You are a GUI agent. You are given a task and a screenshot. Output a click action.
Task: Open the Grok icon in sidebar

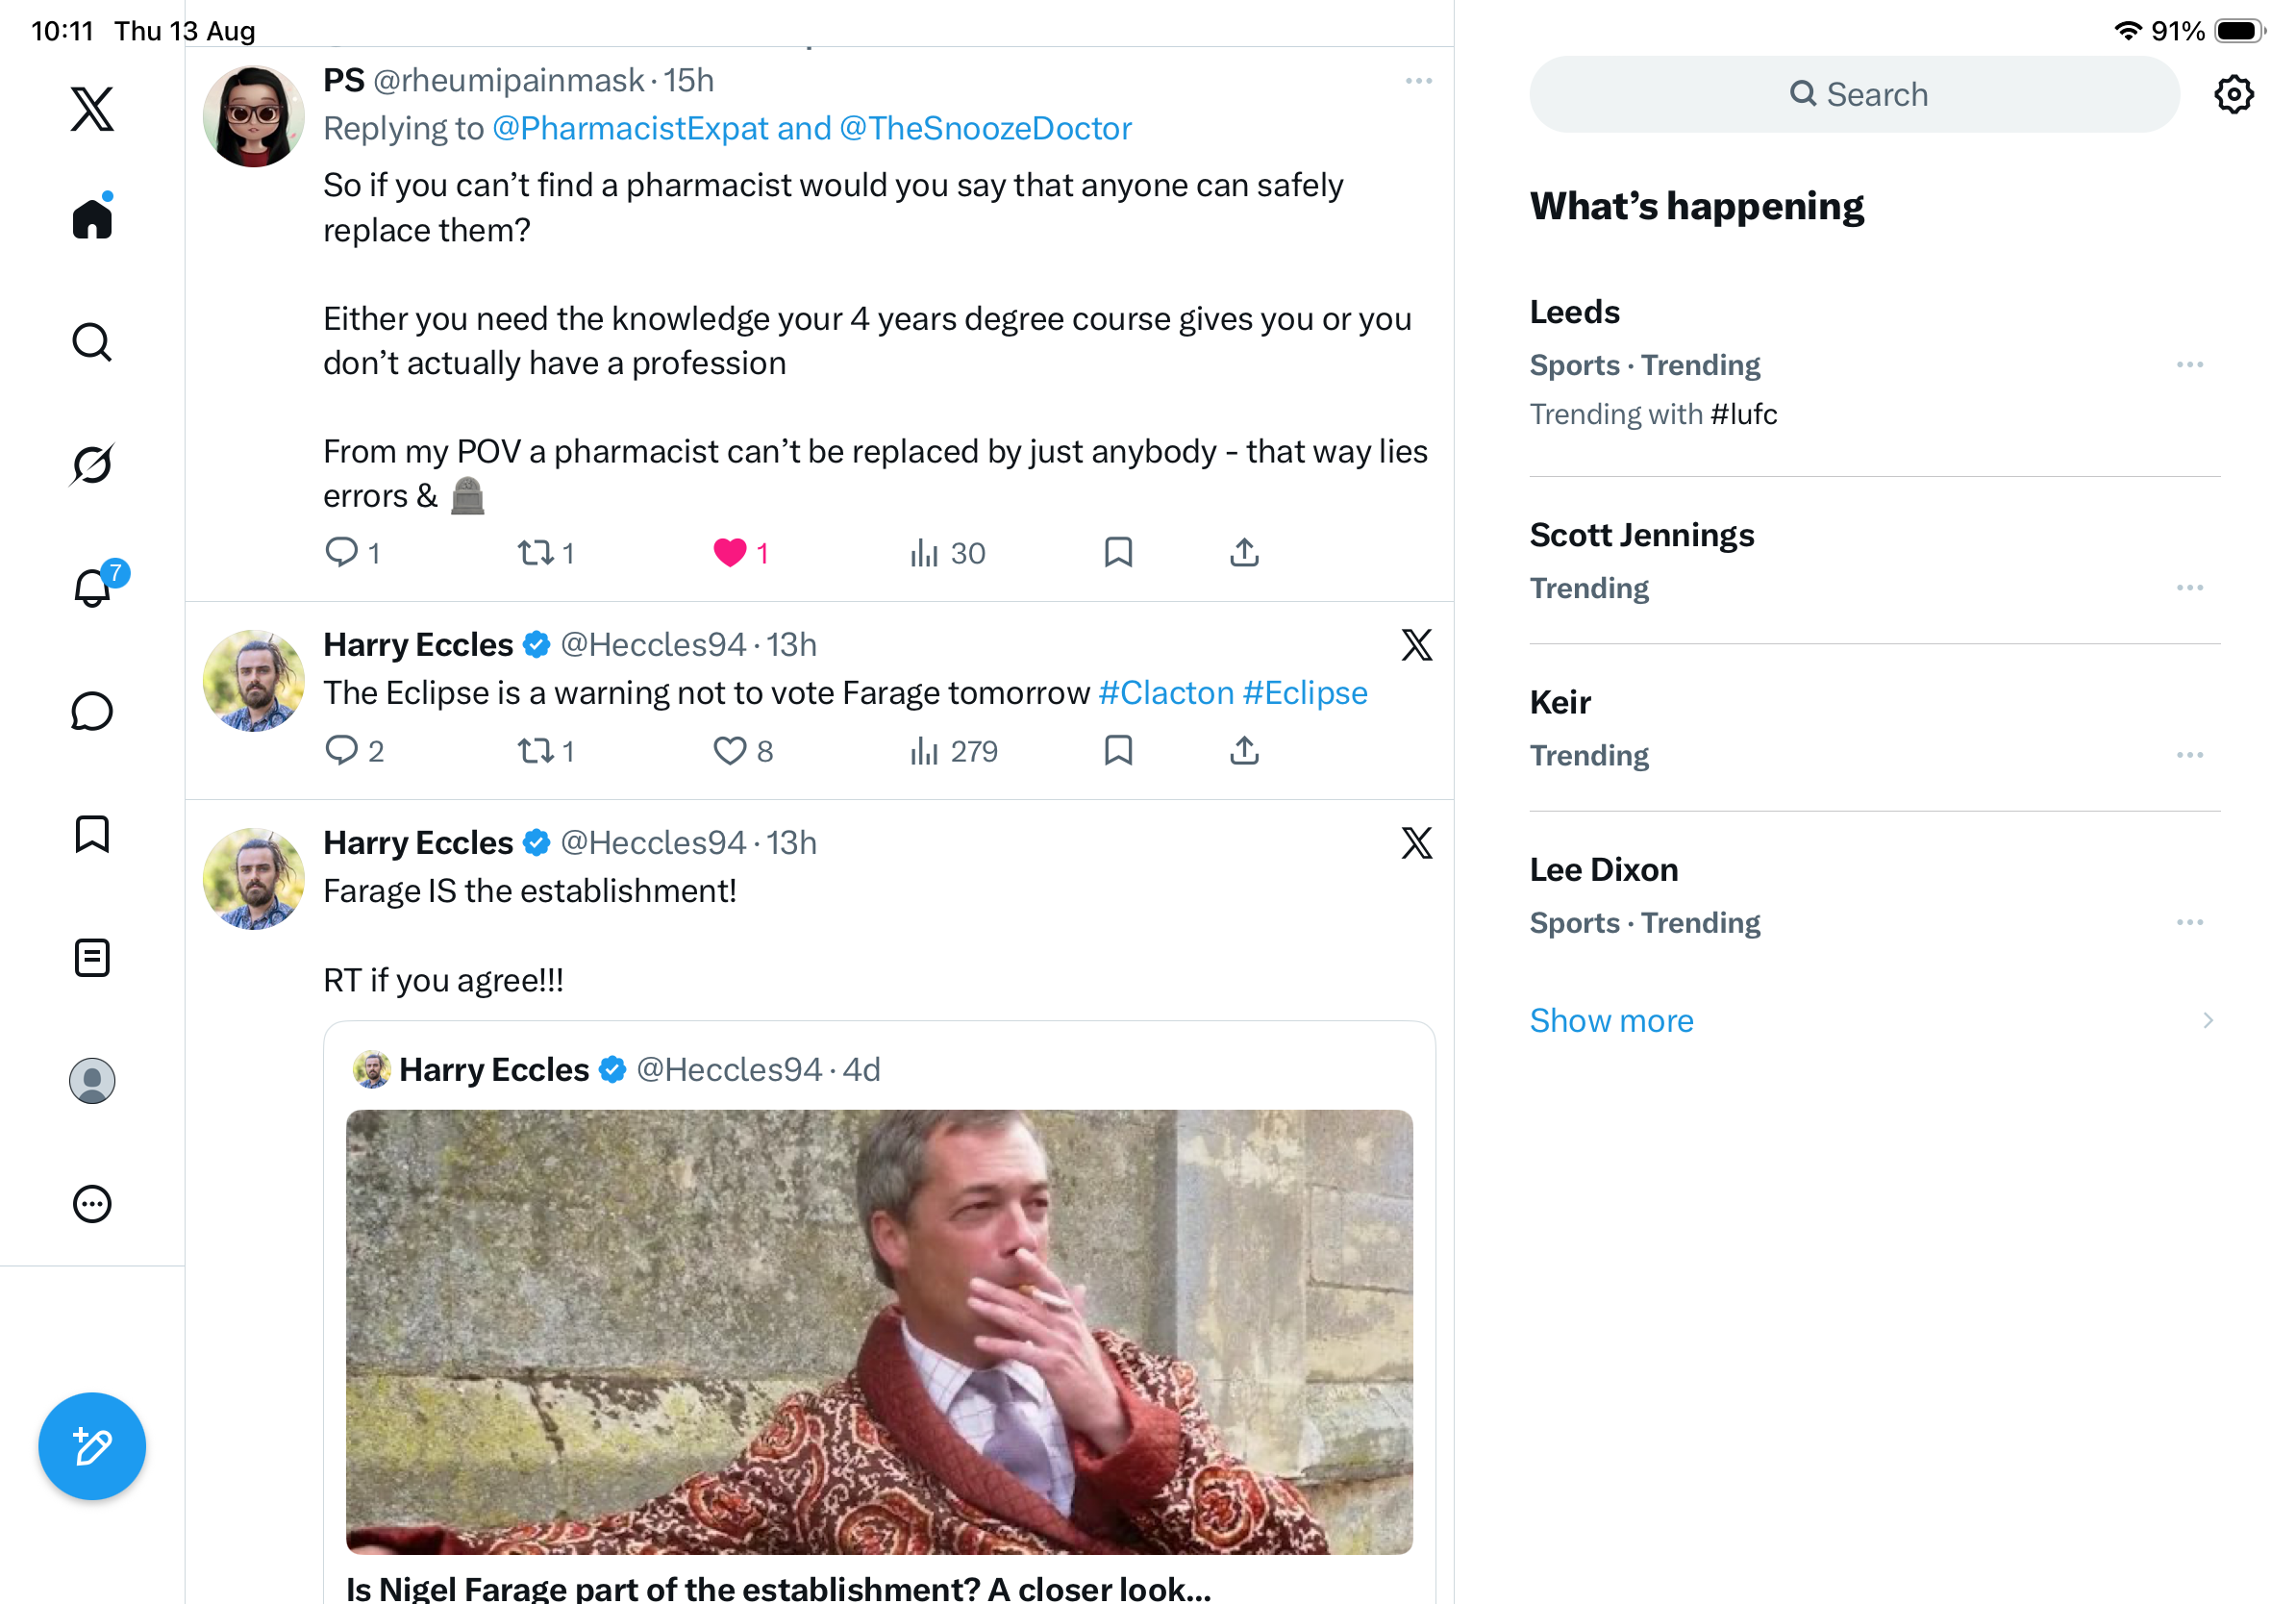pyautogui.click(x=92, y=464)
